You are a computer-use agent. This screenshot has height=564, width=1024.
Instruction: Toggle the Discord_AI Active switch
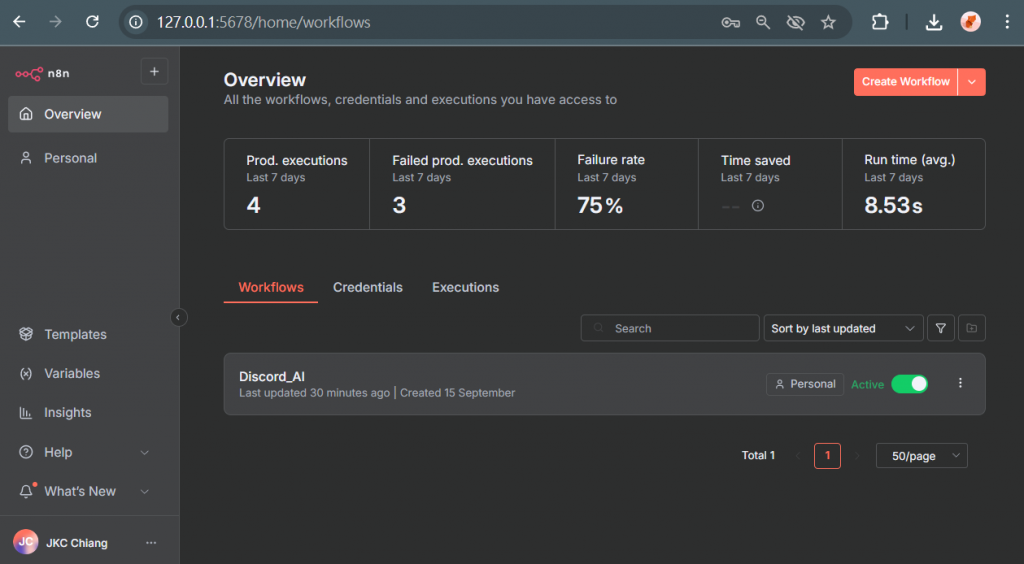click(x=909, y=384)
